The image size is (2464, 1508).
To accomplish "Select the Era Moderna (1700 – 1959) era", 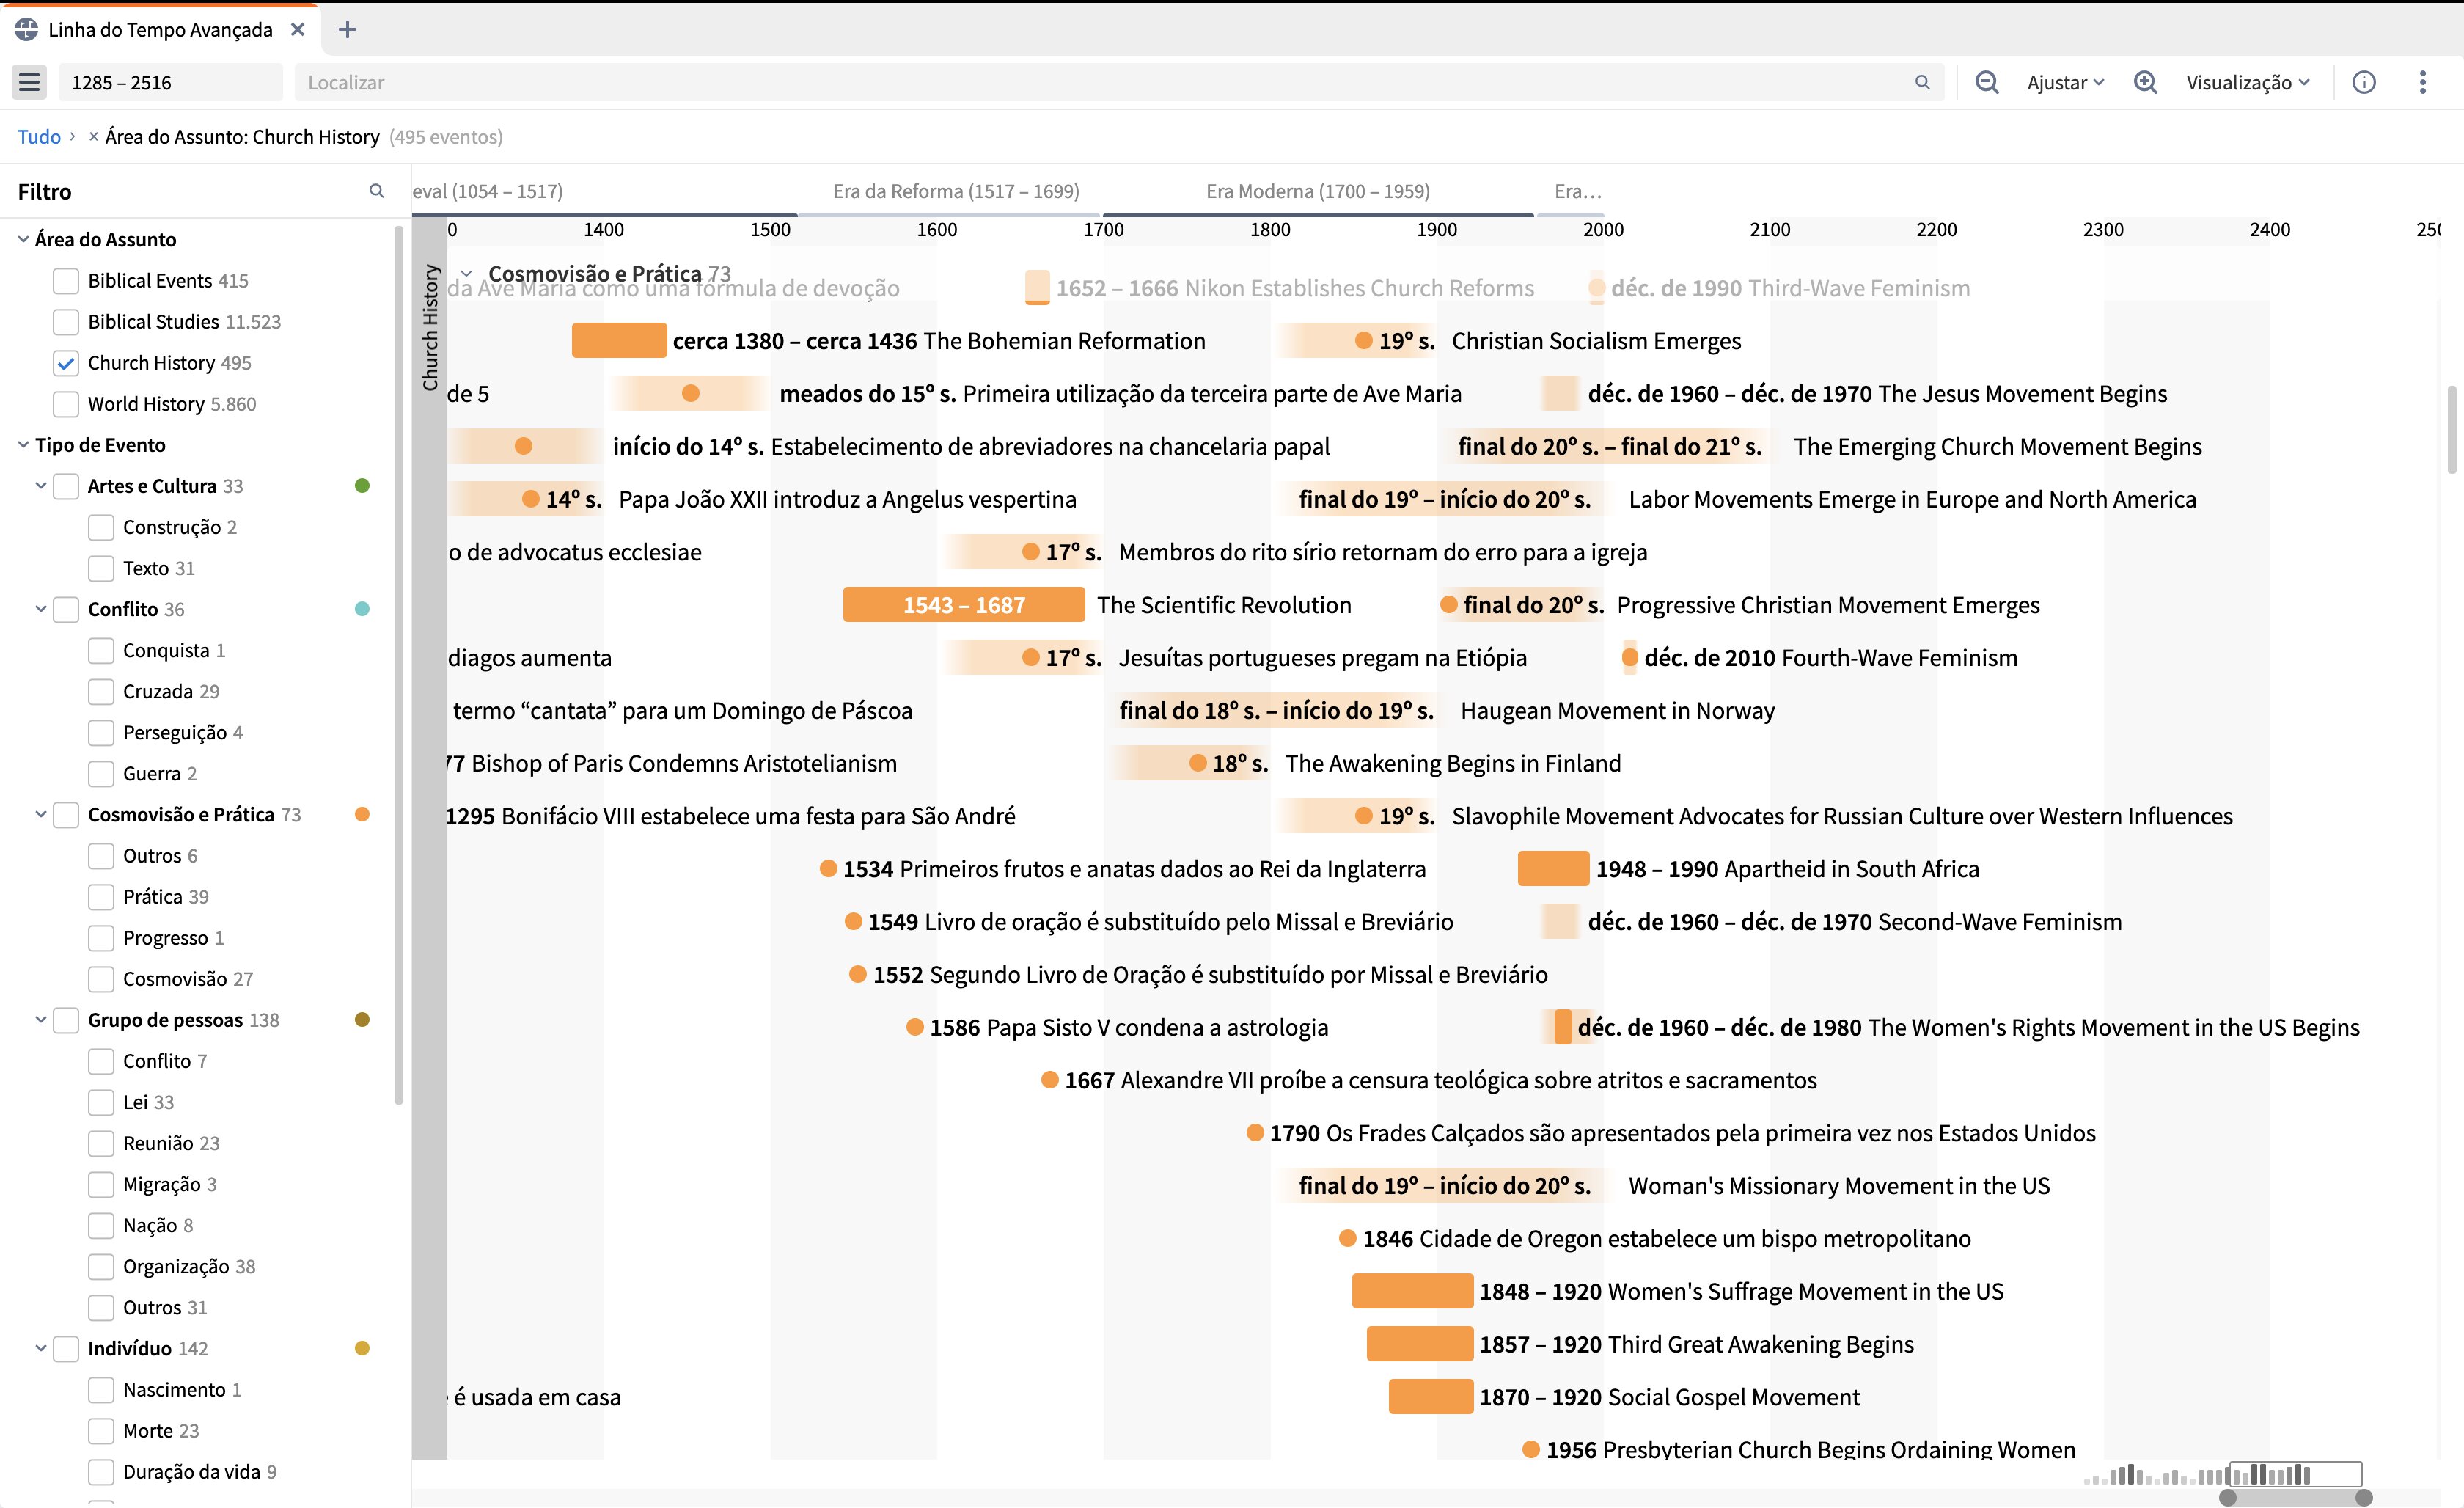I will [1318, 190].
